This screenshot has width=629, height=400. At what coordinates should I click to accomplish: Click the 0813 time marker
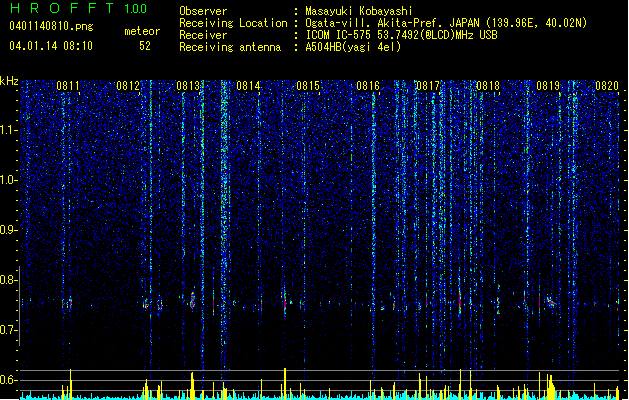[188, 86]
